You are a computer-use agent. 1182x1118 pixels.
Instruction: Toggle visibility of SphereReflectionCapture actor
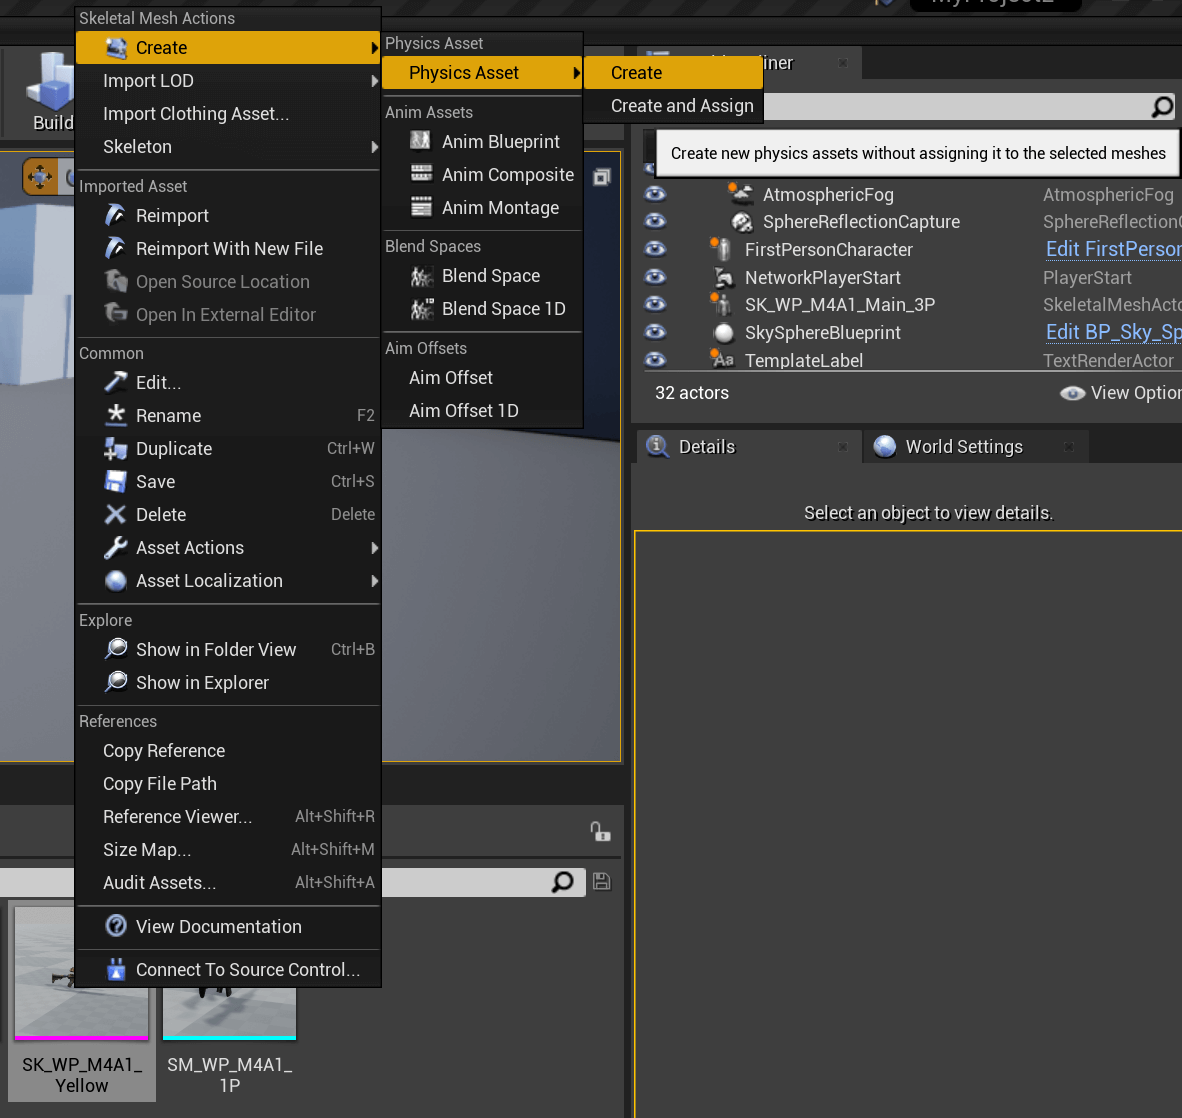655,222
